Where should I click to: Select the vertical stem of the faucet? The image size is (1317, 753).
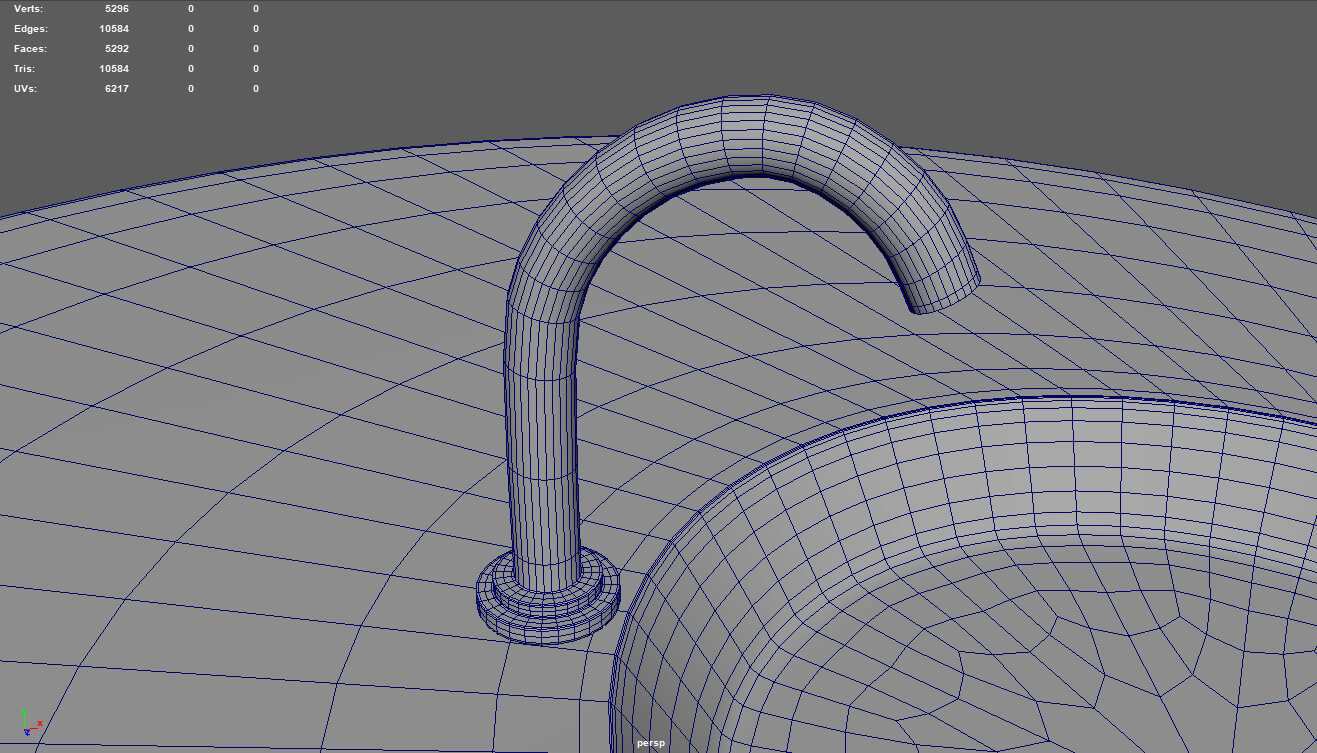point(540,440)
